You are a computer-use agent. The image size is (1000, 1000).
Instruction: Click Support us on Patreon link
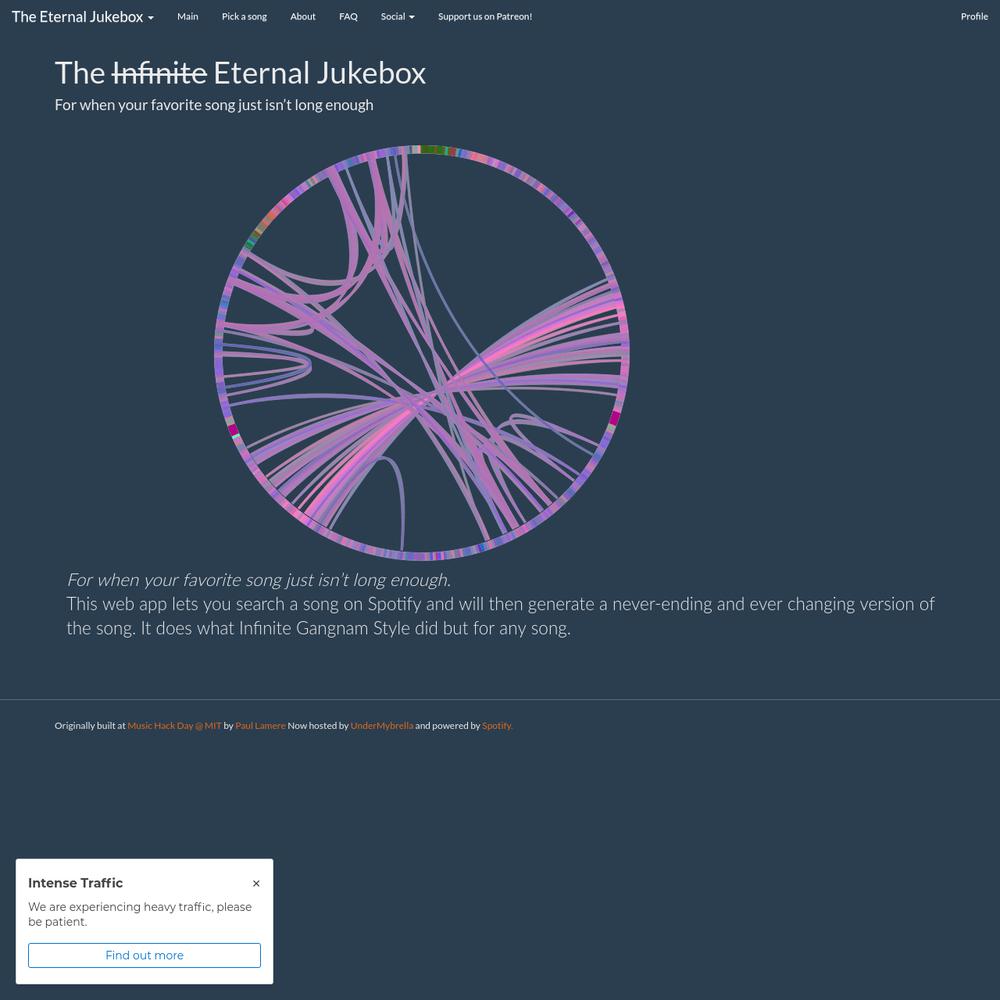coord(485,17)
